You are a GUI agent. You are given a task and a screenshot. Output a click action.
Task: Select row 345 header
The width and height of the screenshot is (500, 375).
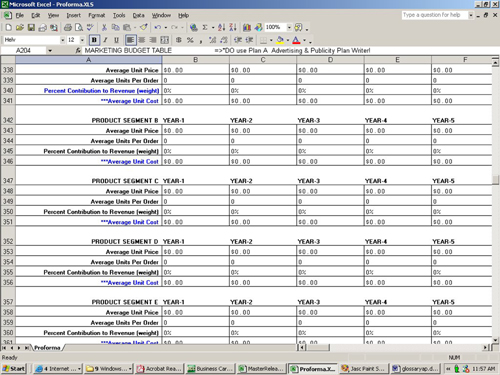coord(8,151)
